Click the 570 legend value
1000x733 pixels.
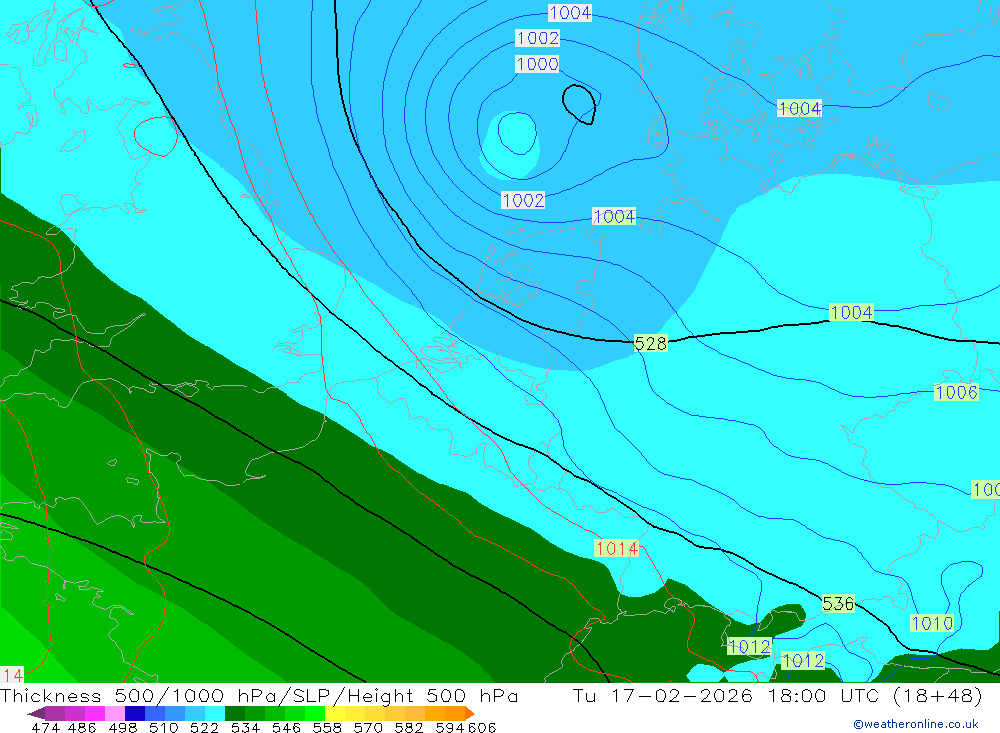tap(368, 727)
